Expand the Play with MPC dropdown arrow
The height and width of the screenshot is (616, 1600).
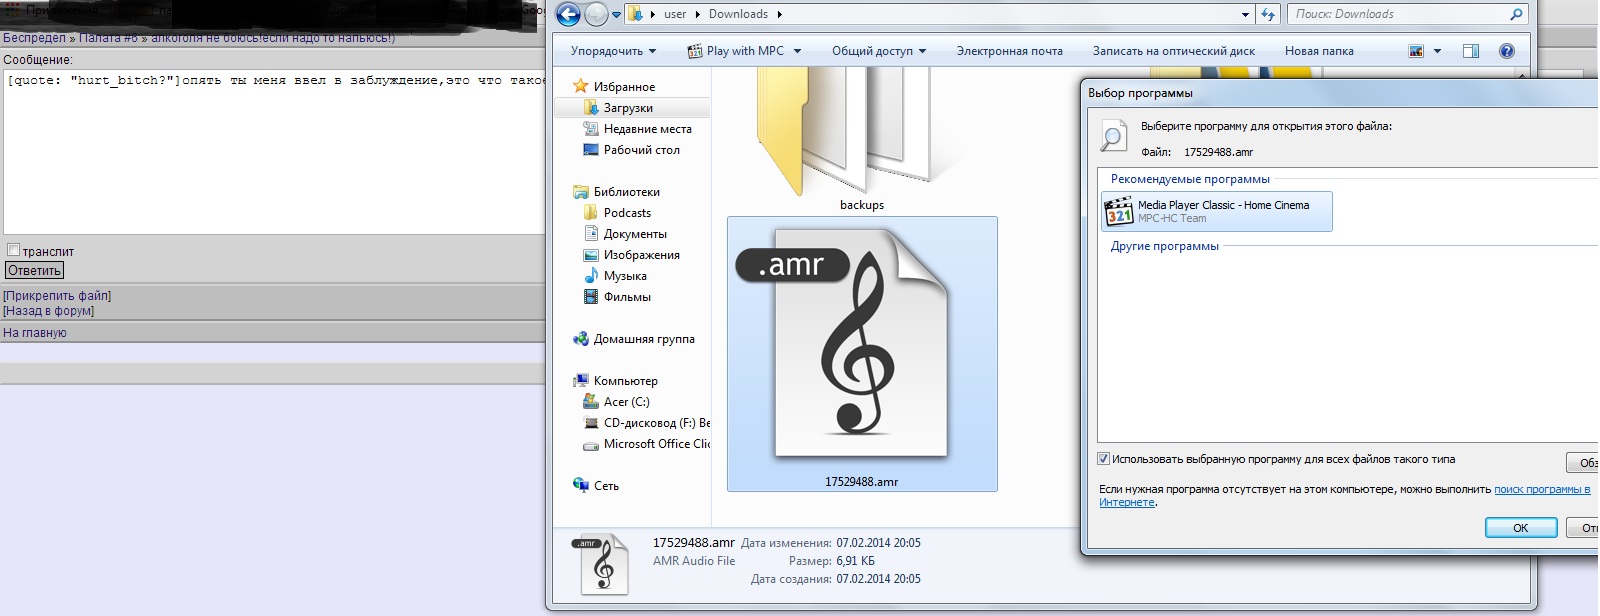[x=797, y=51]
